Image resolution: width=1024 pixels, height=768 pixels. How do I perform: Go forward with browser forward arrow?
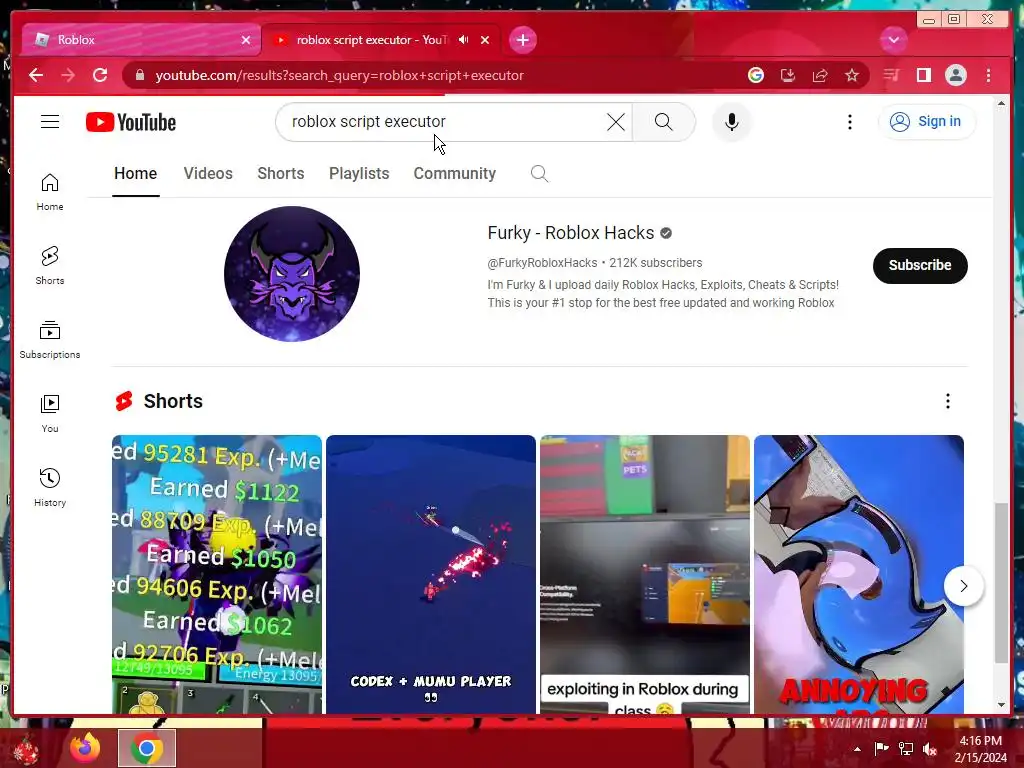[68, 75]
